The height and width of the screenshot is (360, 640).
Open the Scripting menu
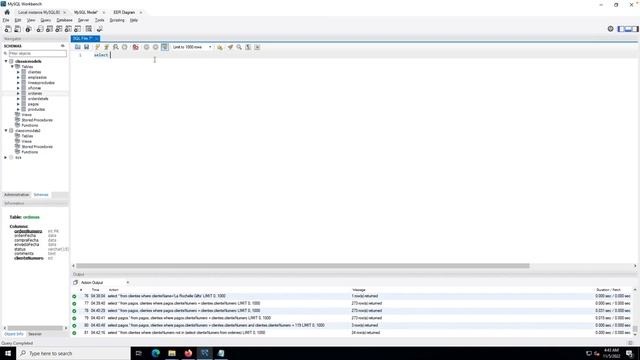117,20
